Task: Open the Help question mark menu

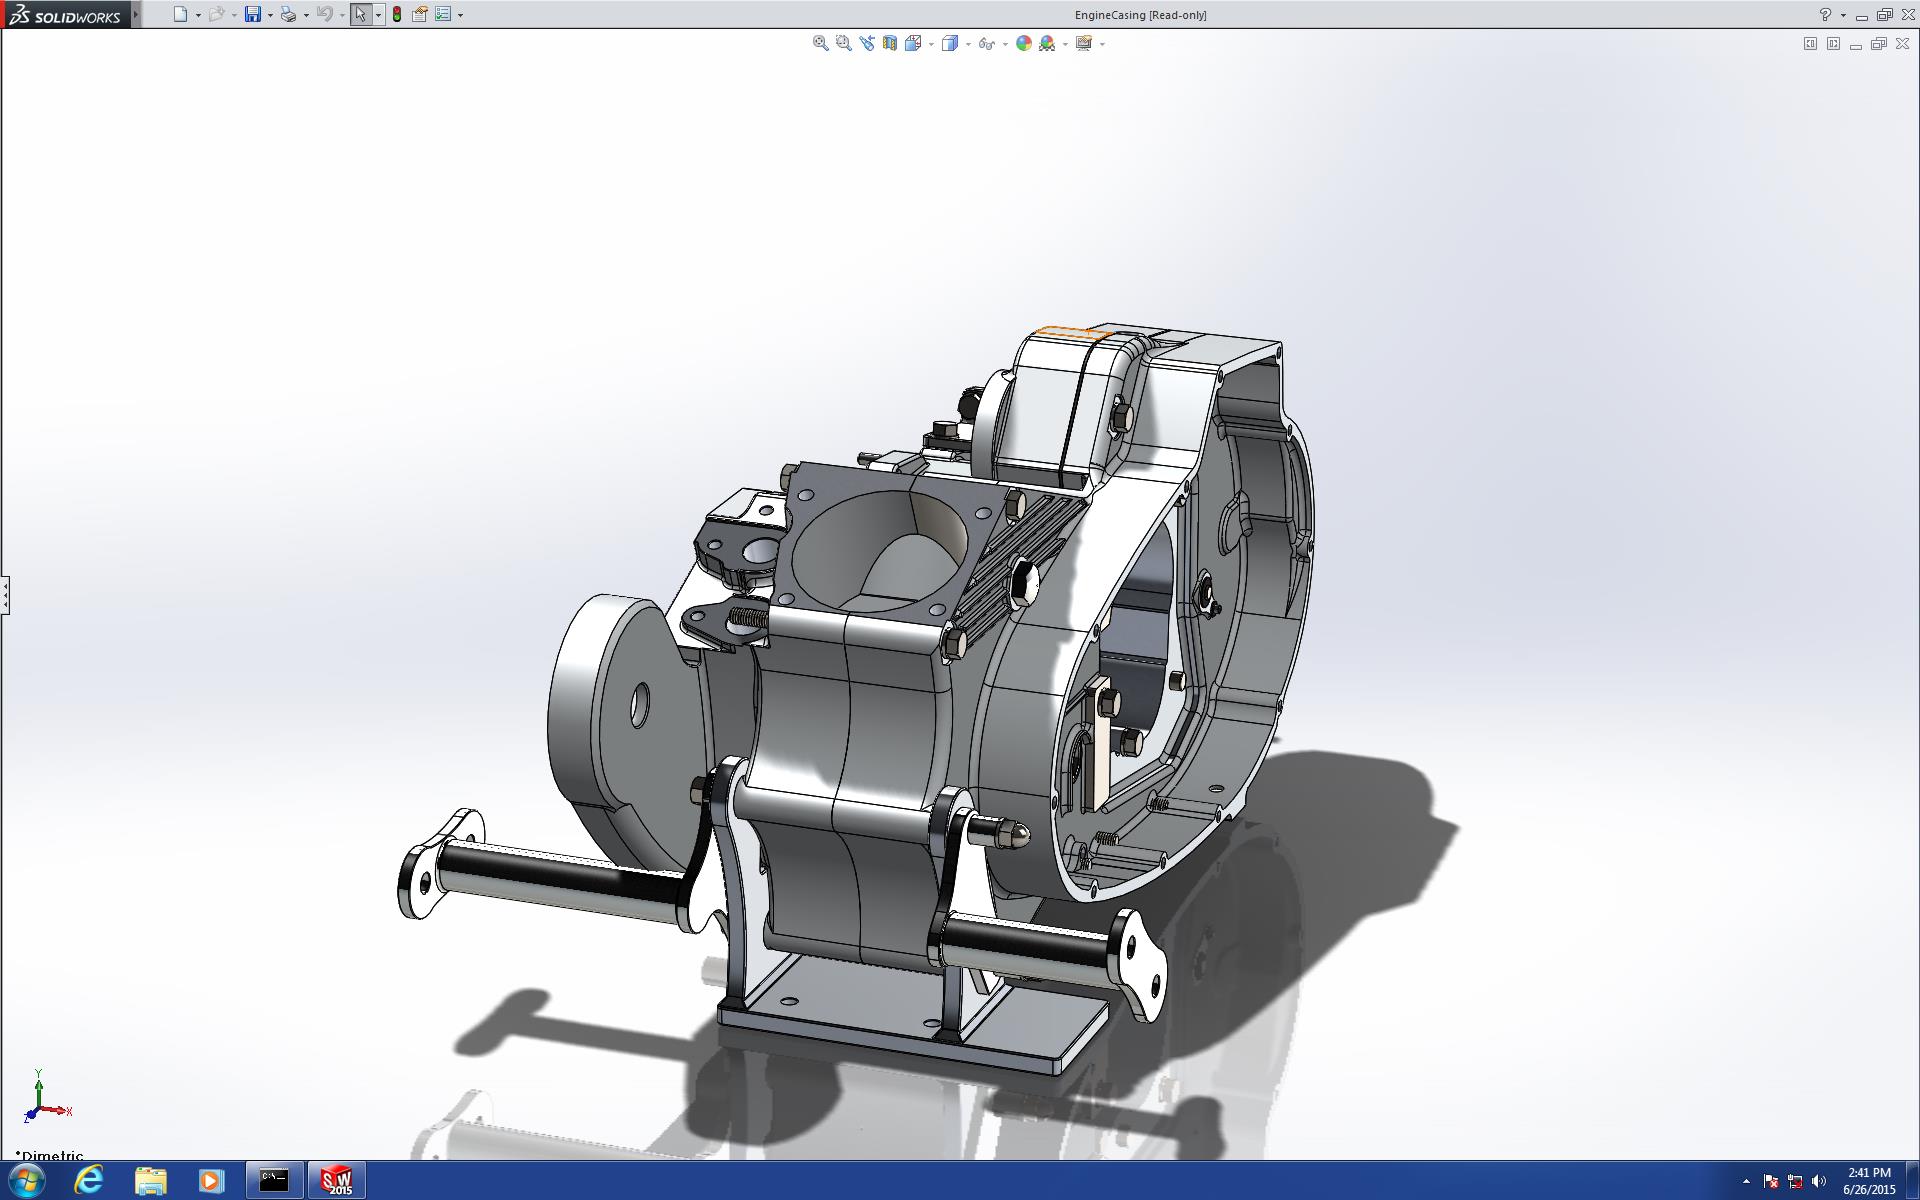Action: click(1825, 15)
